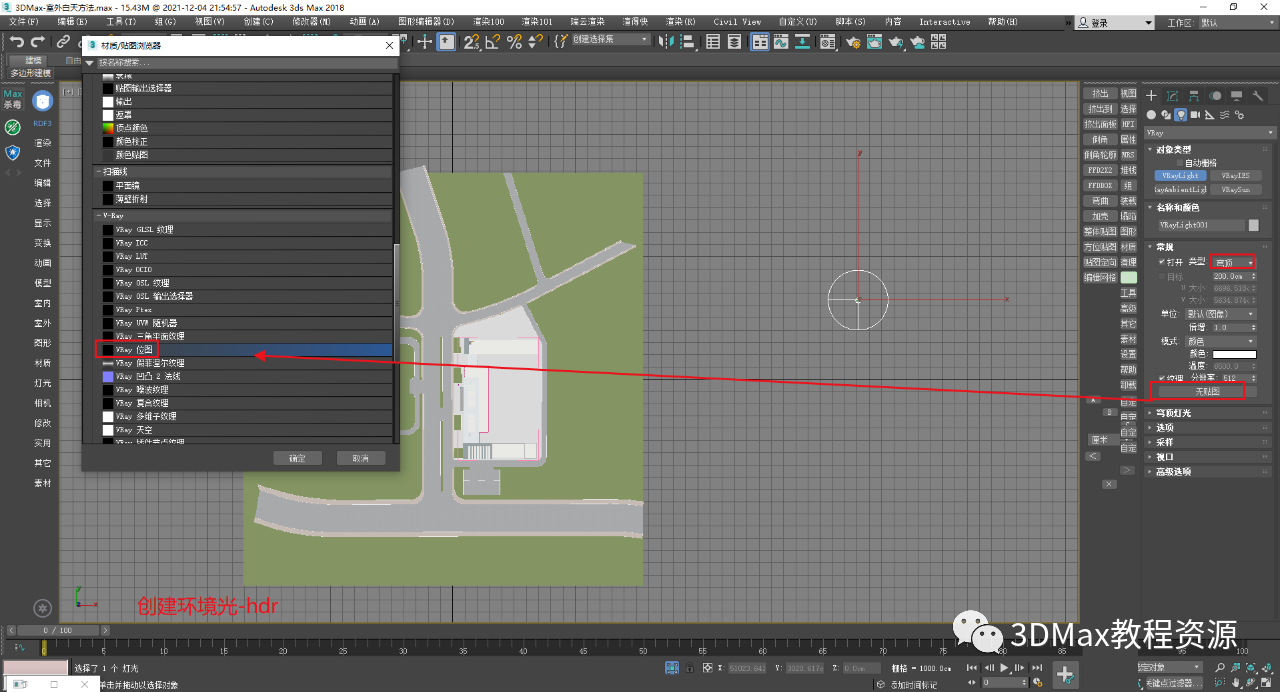Open the Create panel plus tab
The image size is (1280, 692).
(x=1151, y=96)
